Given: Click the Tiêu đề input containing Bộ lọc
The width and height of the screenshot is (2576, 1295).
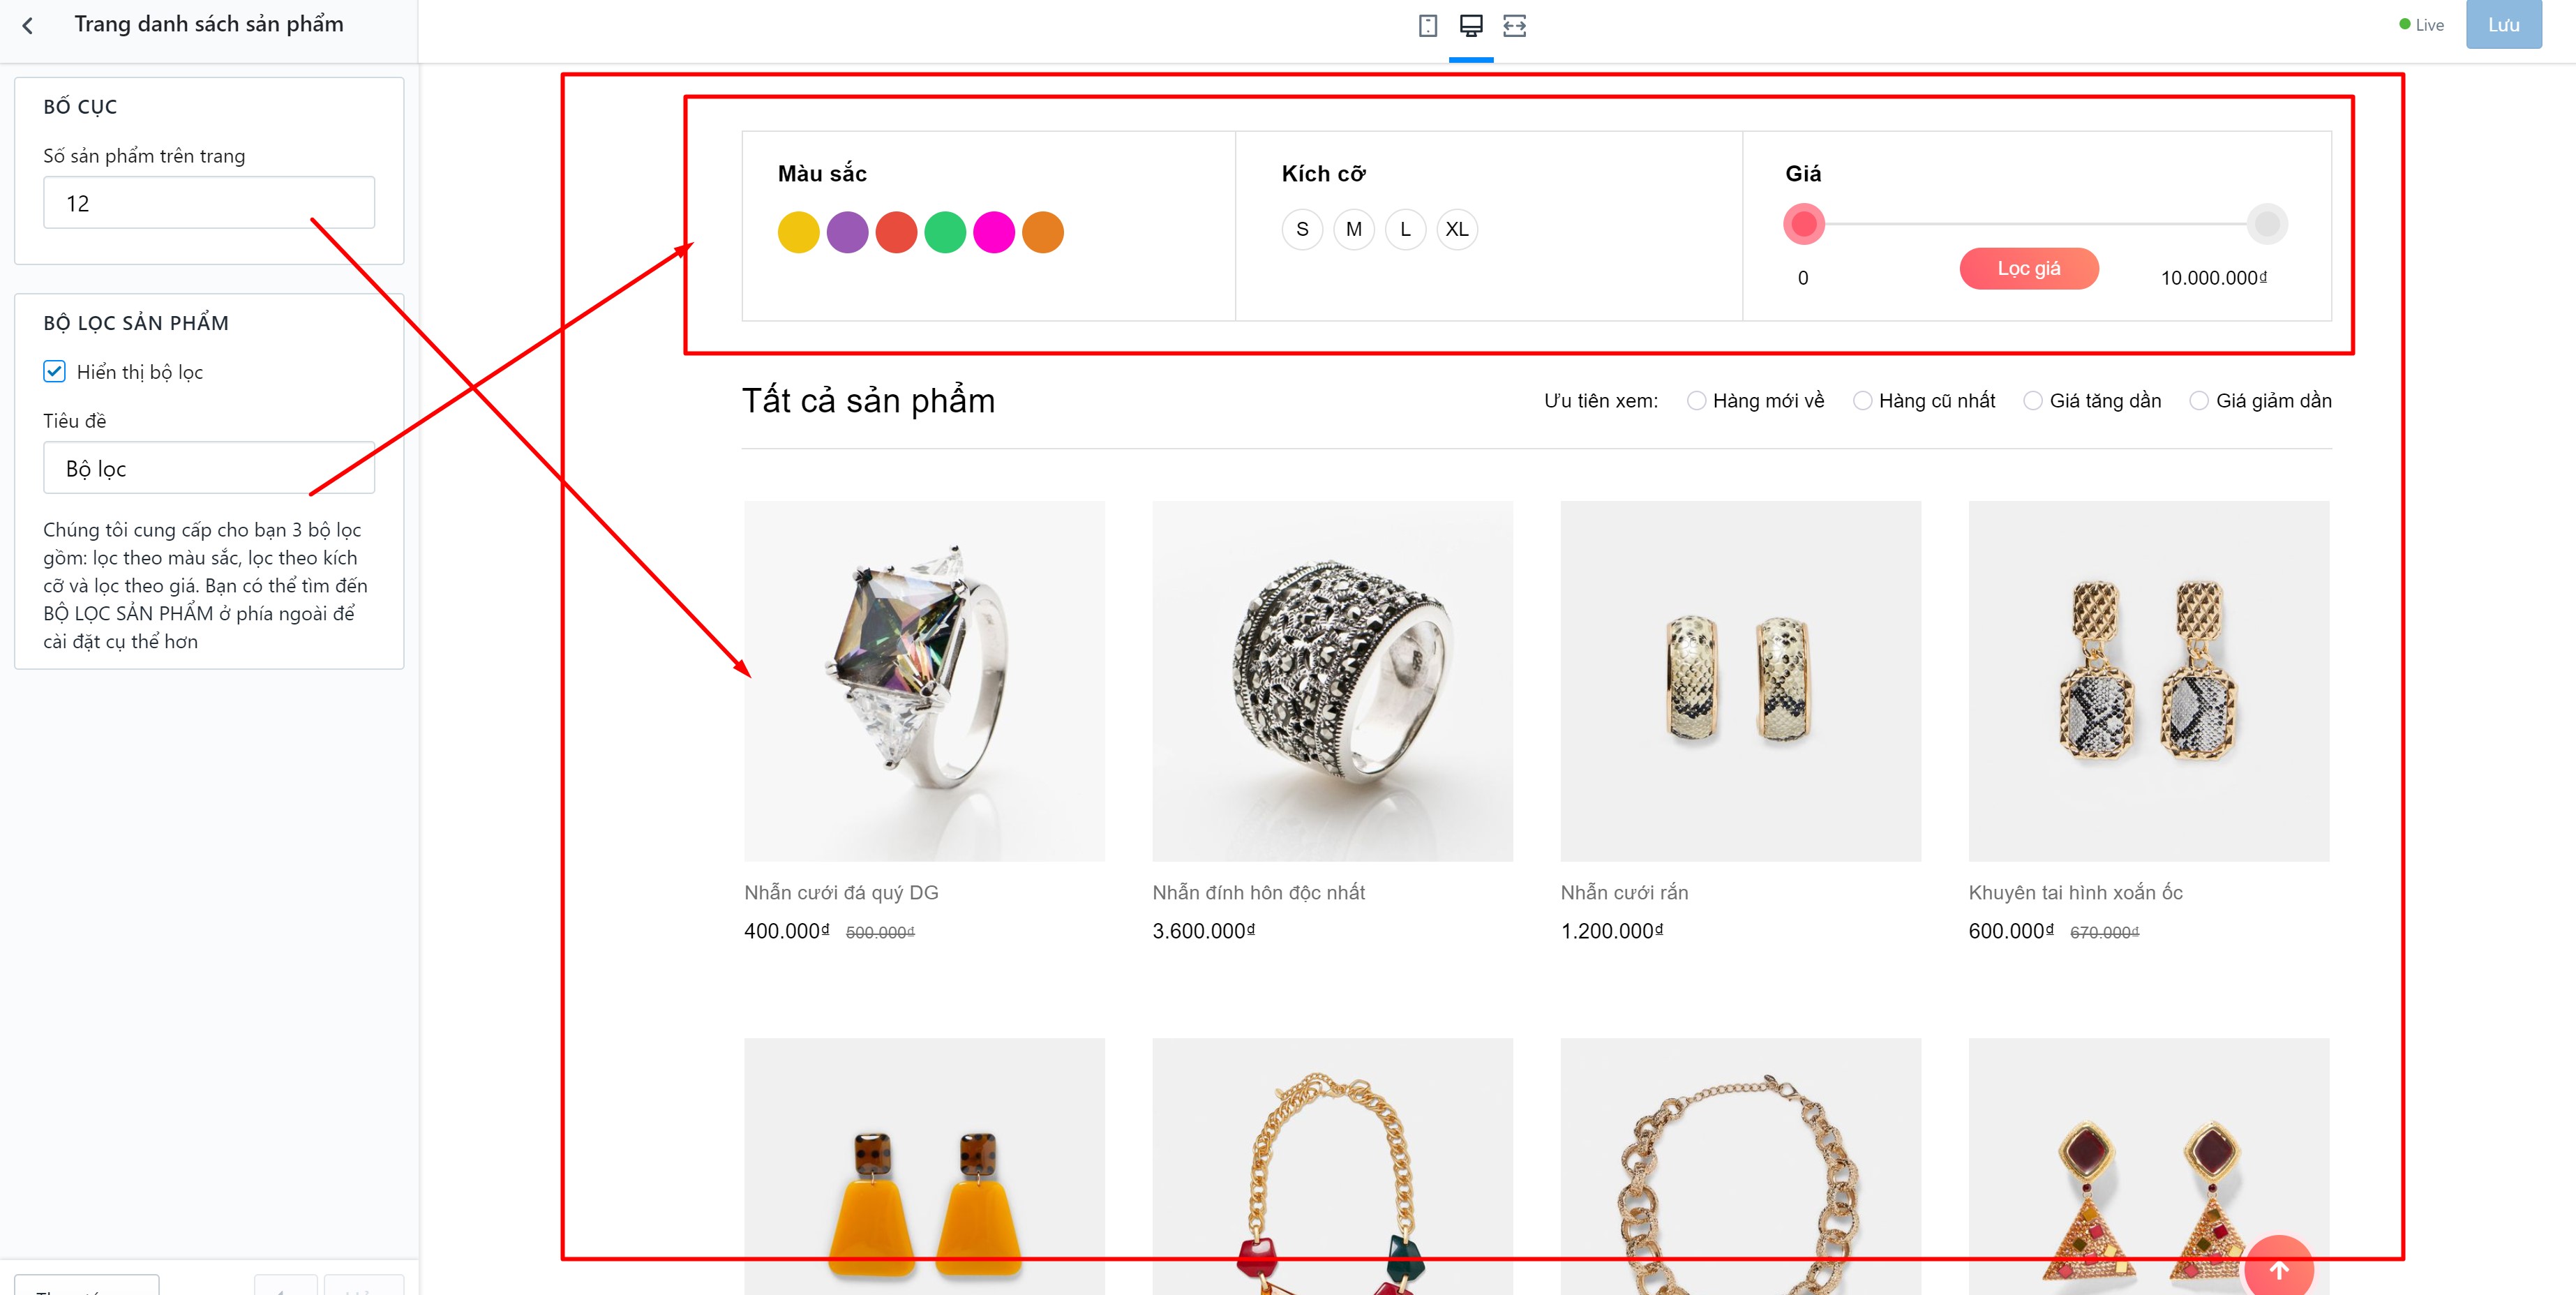Looking at the screenshot, I should pos(209,468).
